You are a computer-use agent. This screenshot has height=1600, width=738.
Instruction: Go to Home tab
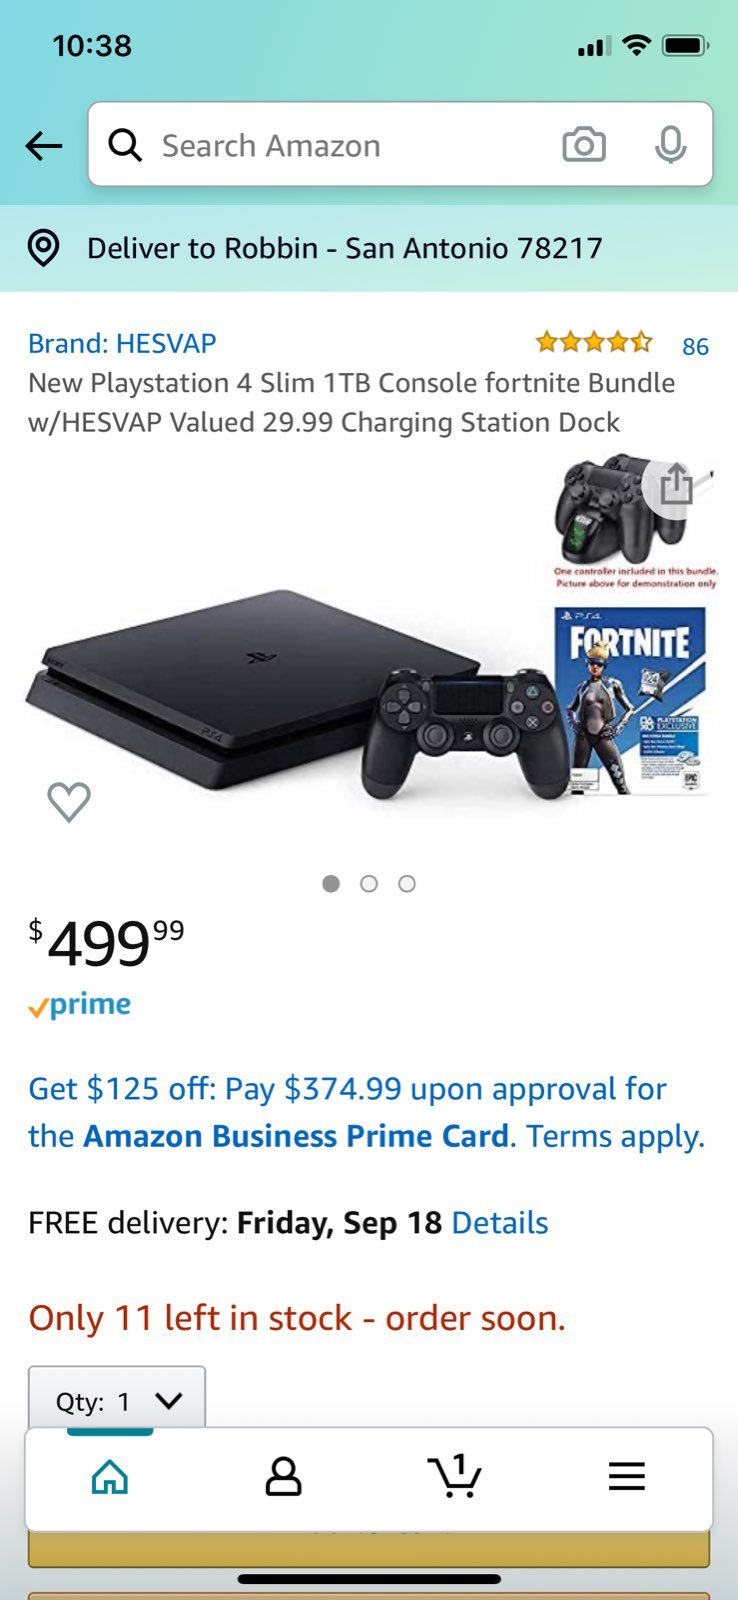(110, 1477)
